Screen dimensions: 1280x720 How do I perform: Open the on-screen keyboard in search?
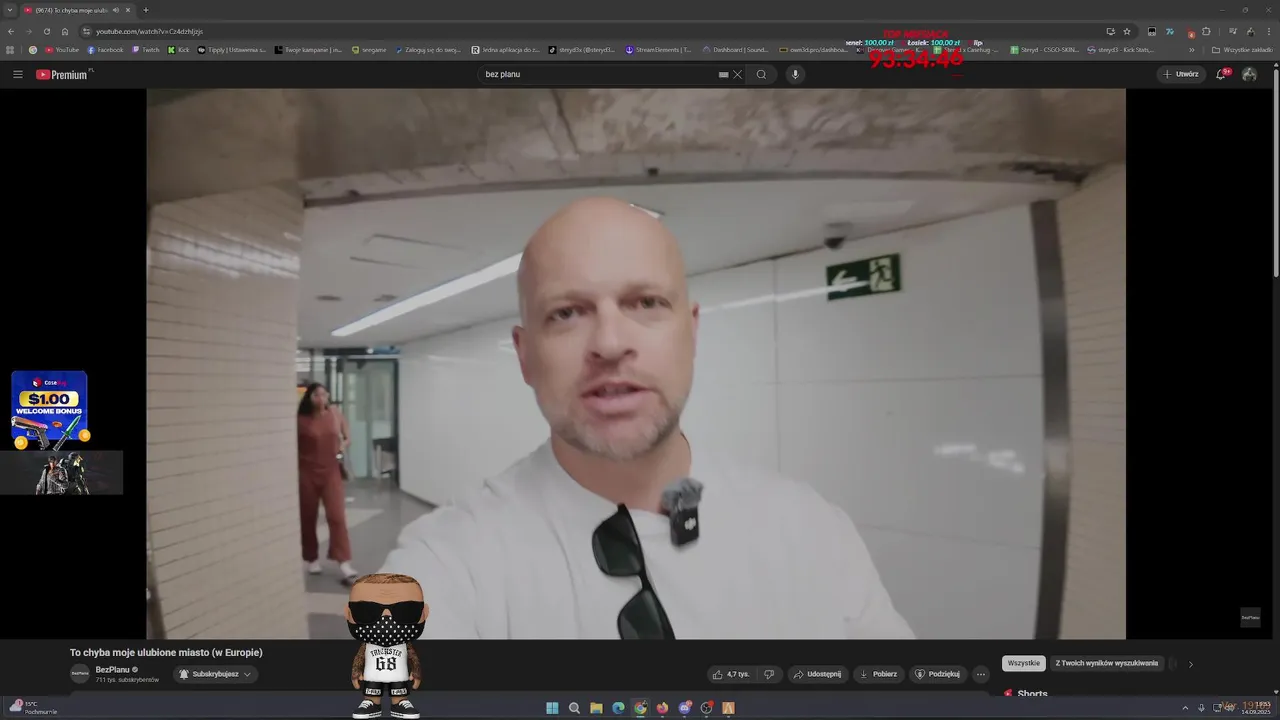point(723,74)
